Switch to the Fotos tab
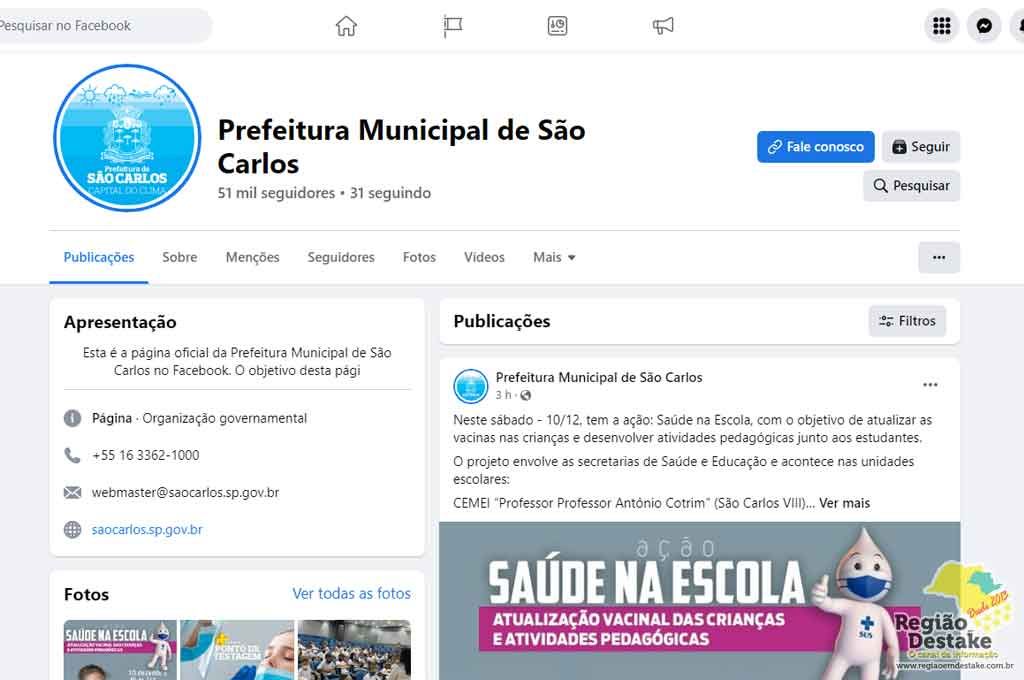Viewport: 1024px width, 680px height. [419, 257]
